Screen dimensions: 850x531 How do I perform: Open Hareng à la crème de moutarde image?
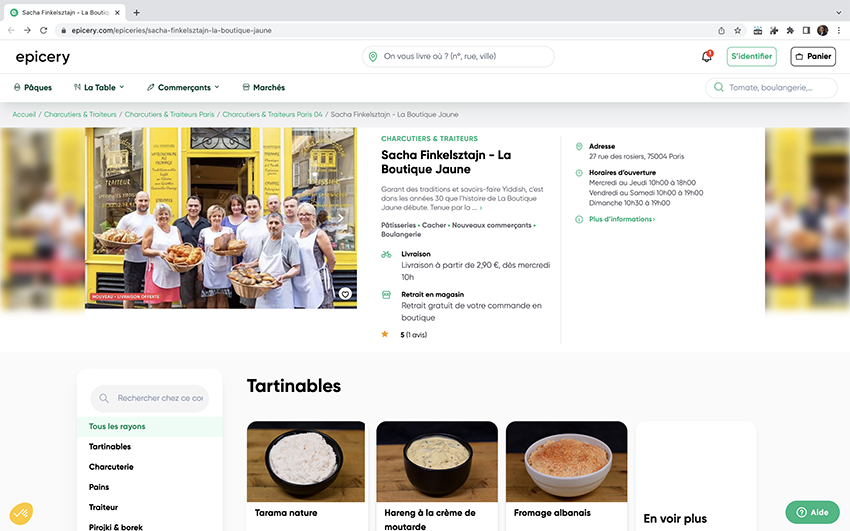pos(437,462)
